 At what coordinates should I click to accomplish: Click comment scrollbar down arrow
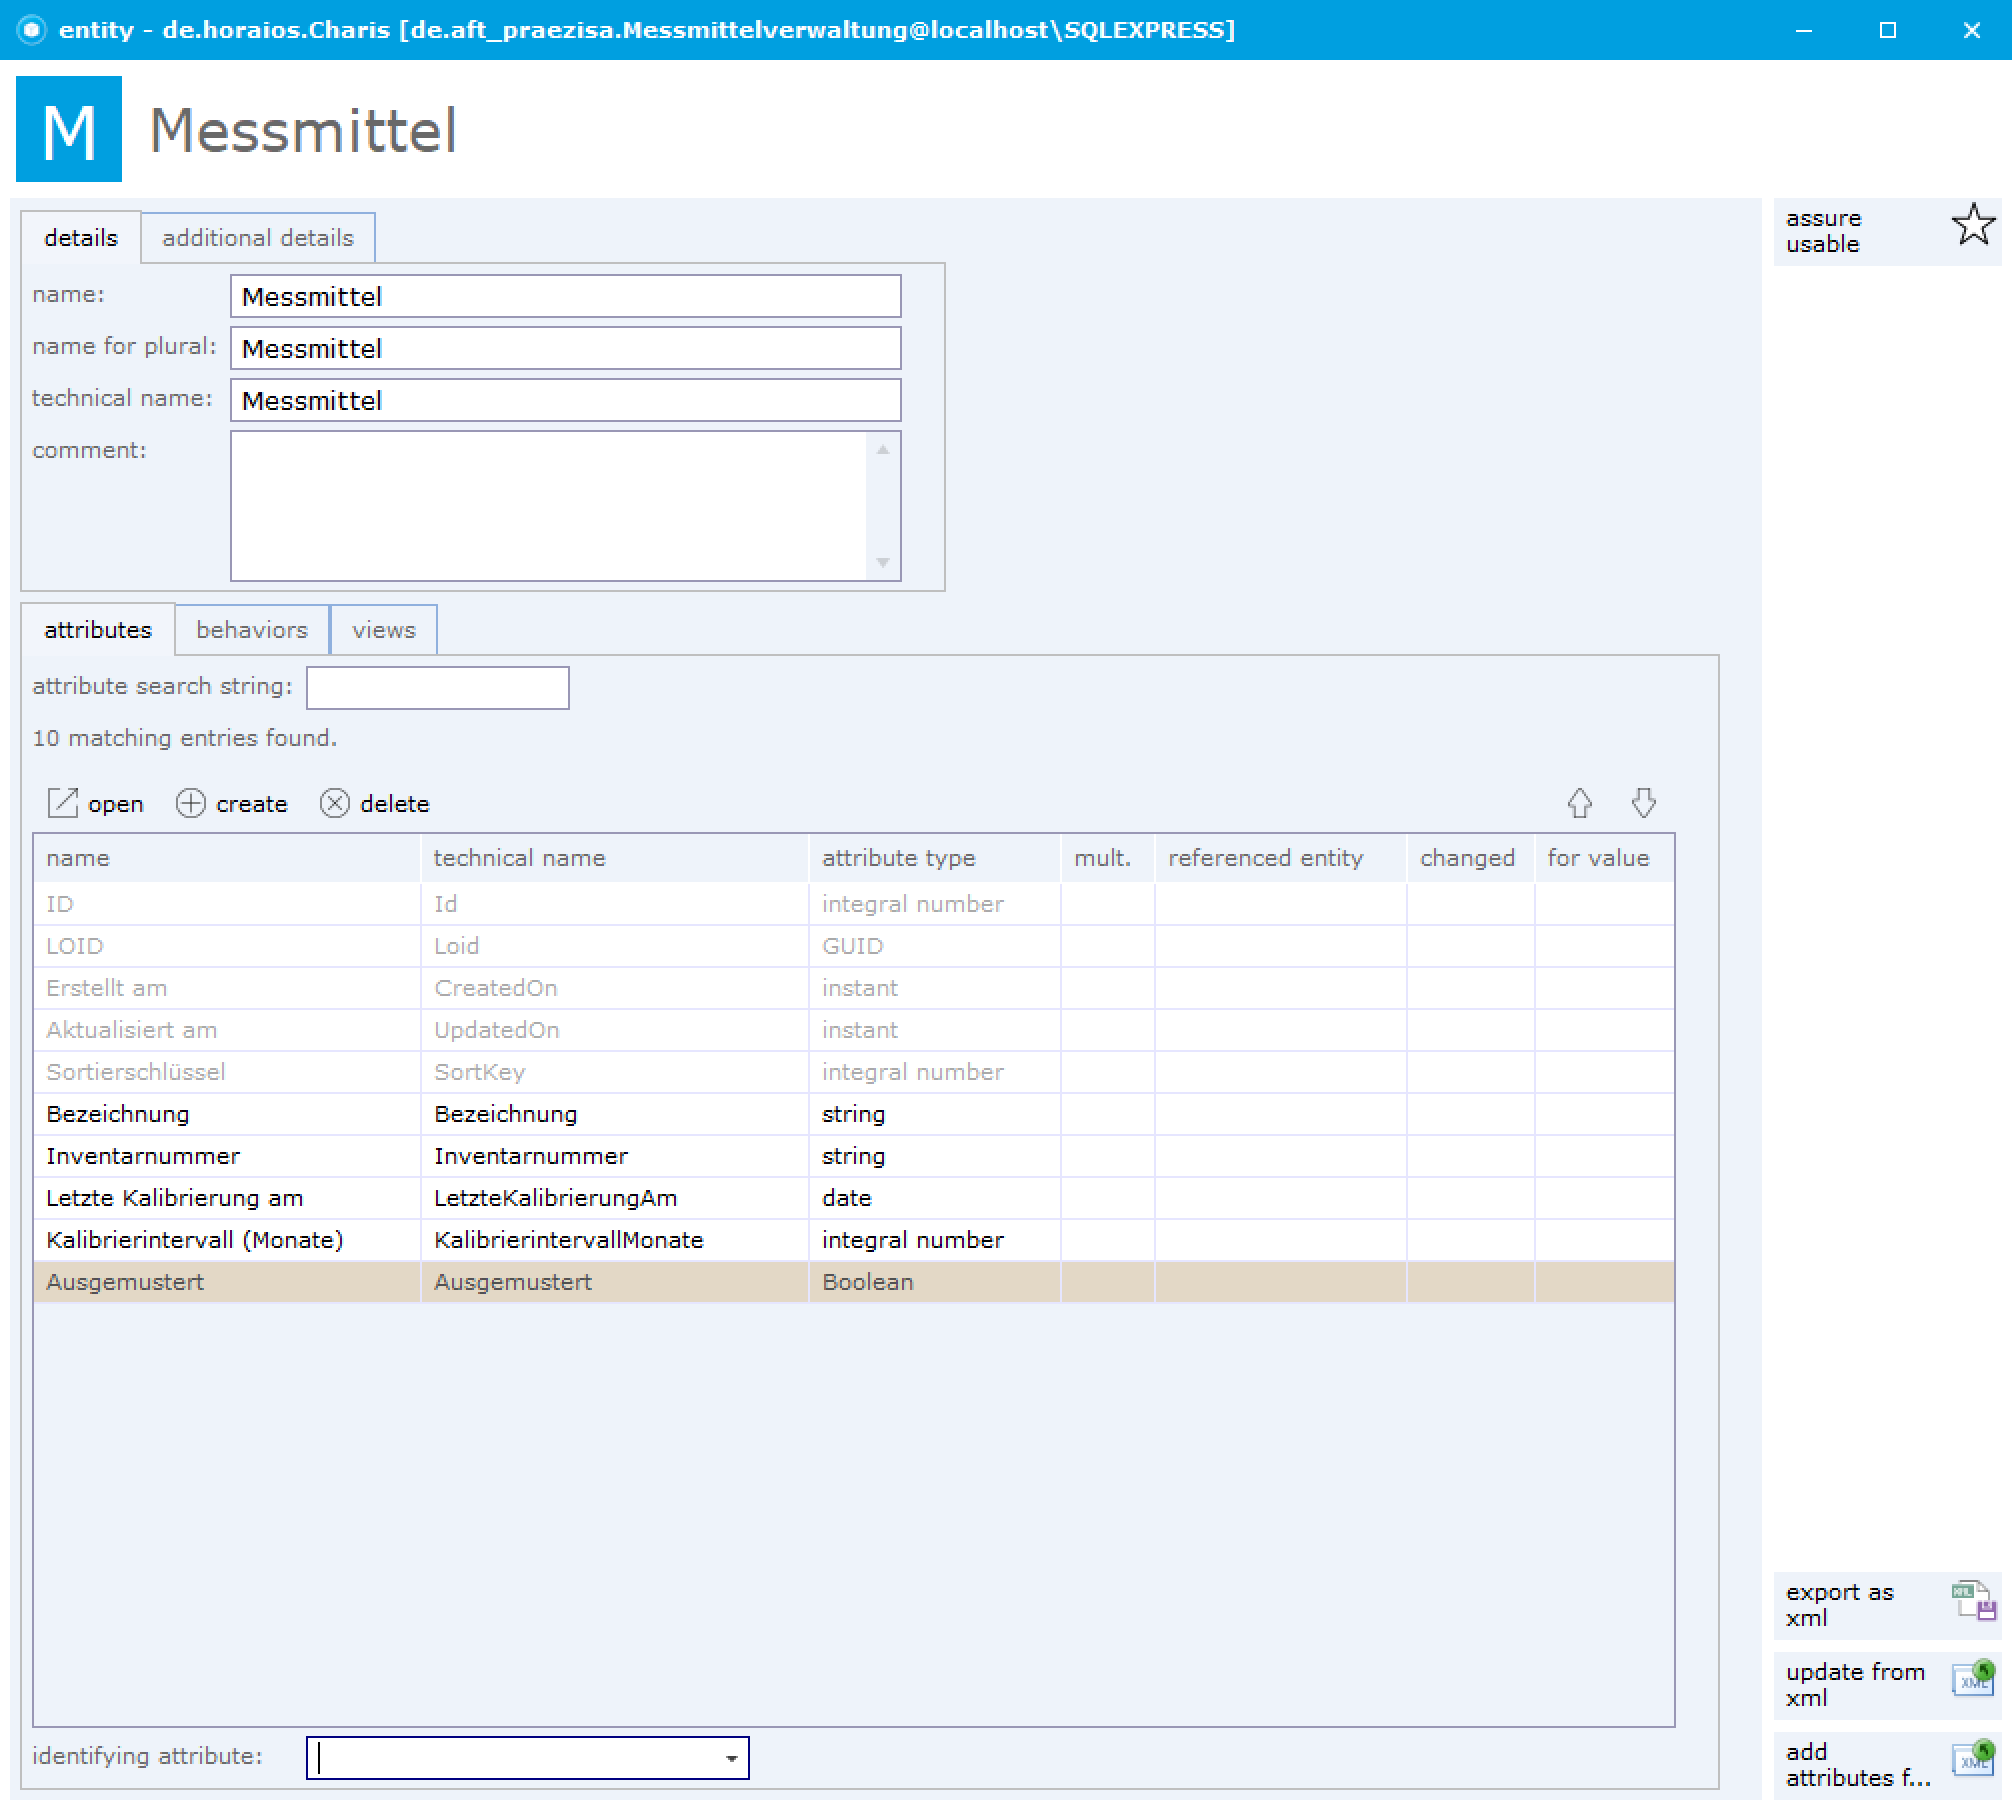click(x=883, y=562)
